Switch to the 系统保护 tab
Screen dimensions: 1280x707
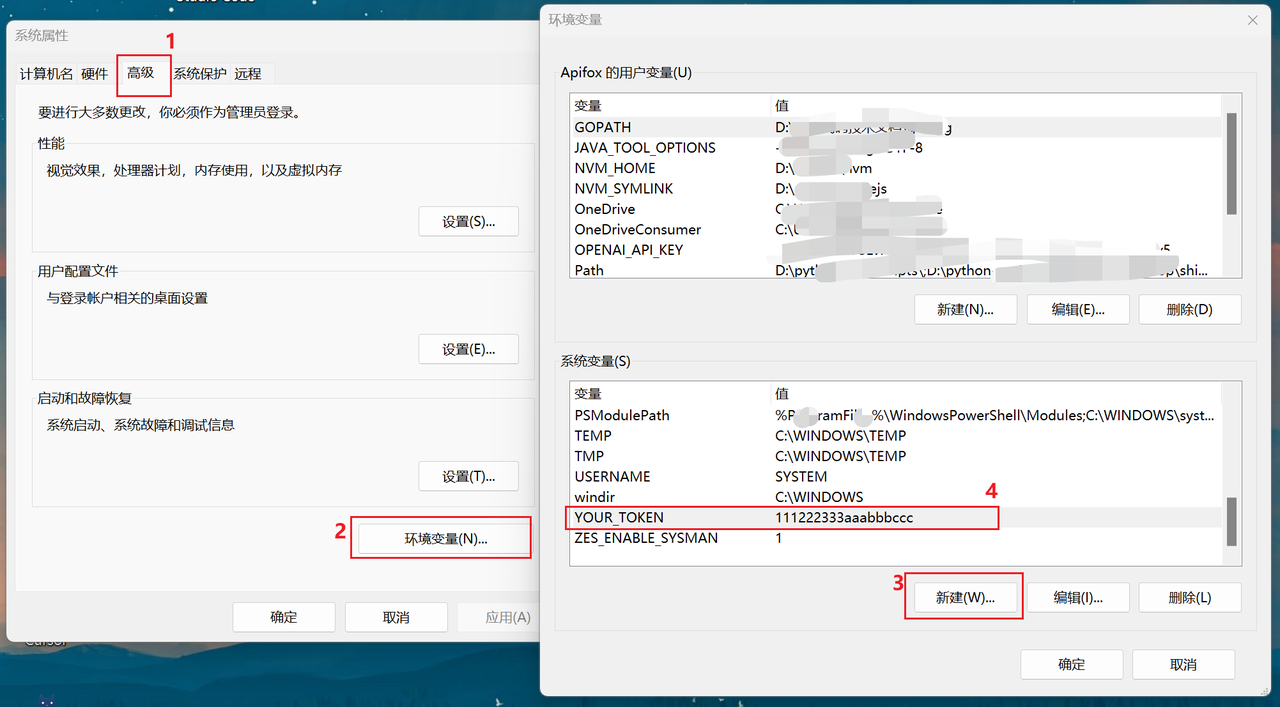(200, 73)
